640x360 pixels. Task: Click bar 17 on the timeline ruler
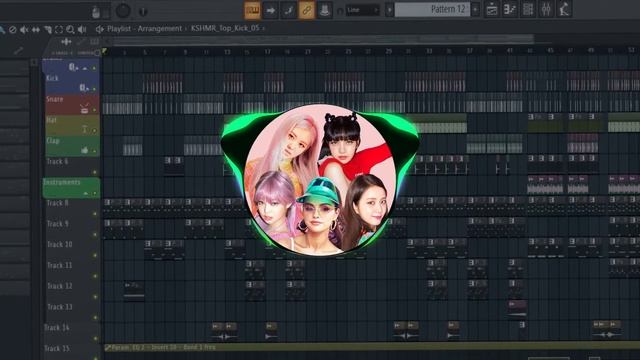click(x=267, y=52)
